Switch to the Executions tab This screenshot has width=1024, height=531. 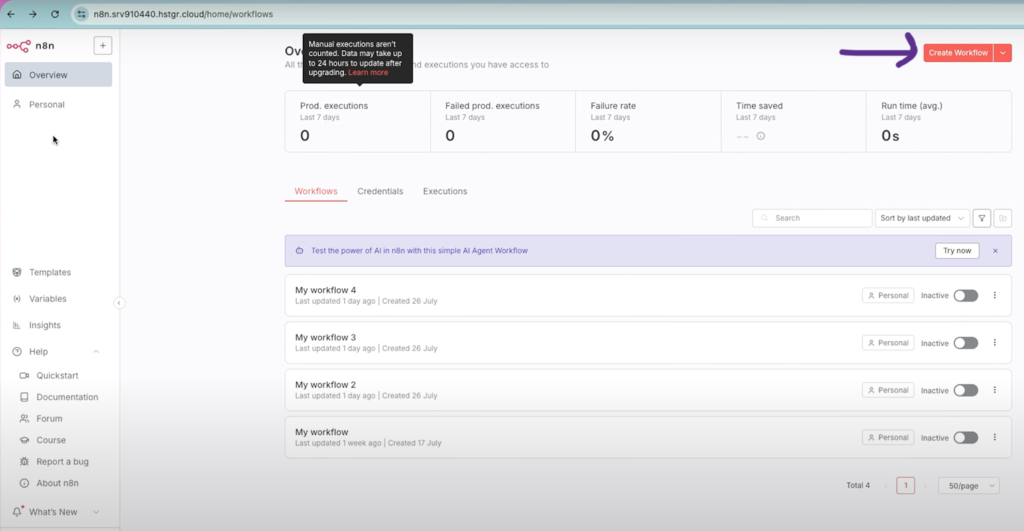click(445, 191)
